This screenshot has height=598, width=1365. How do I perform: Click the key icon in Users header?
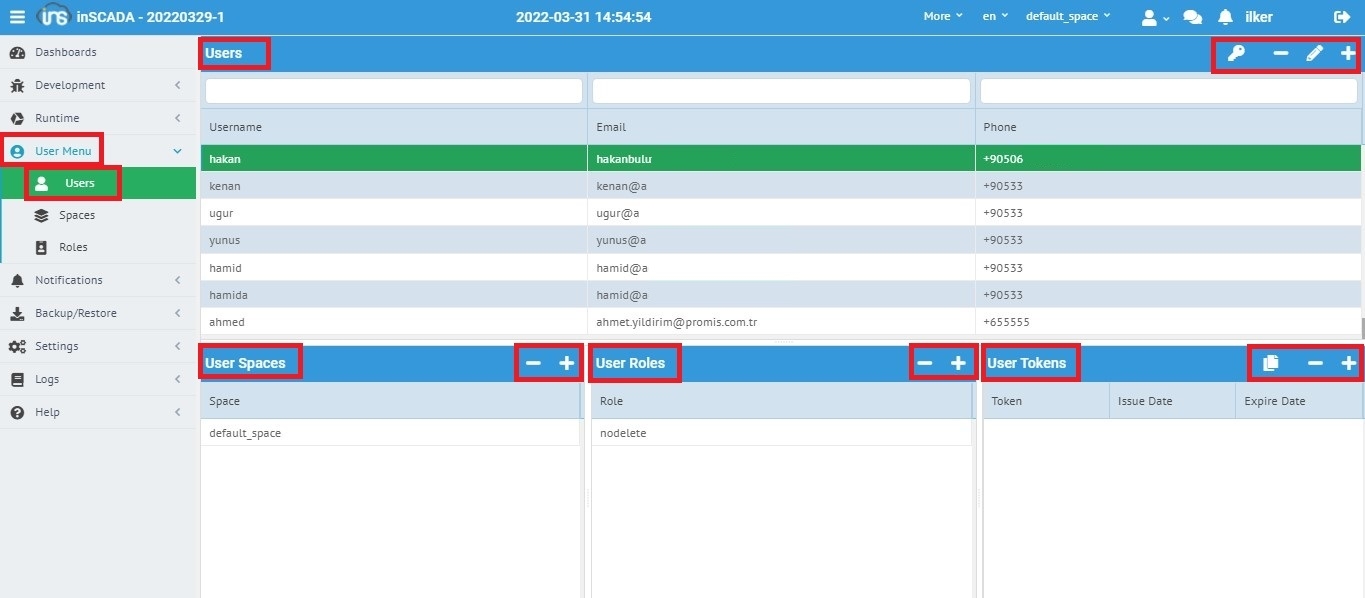[x=1236, y=54]
